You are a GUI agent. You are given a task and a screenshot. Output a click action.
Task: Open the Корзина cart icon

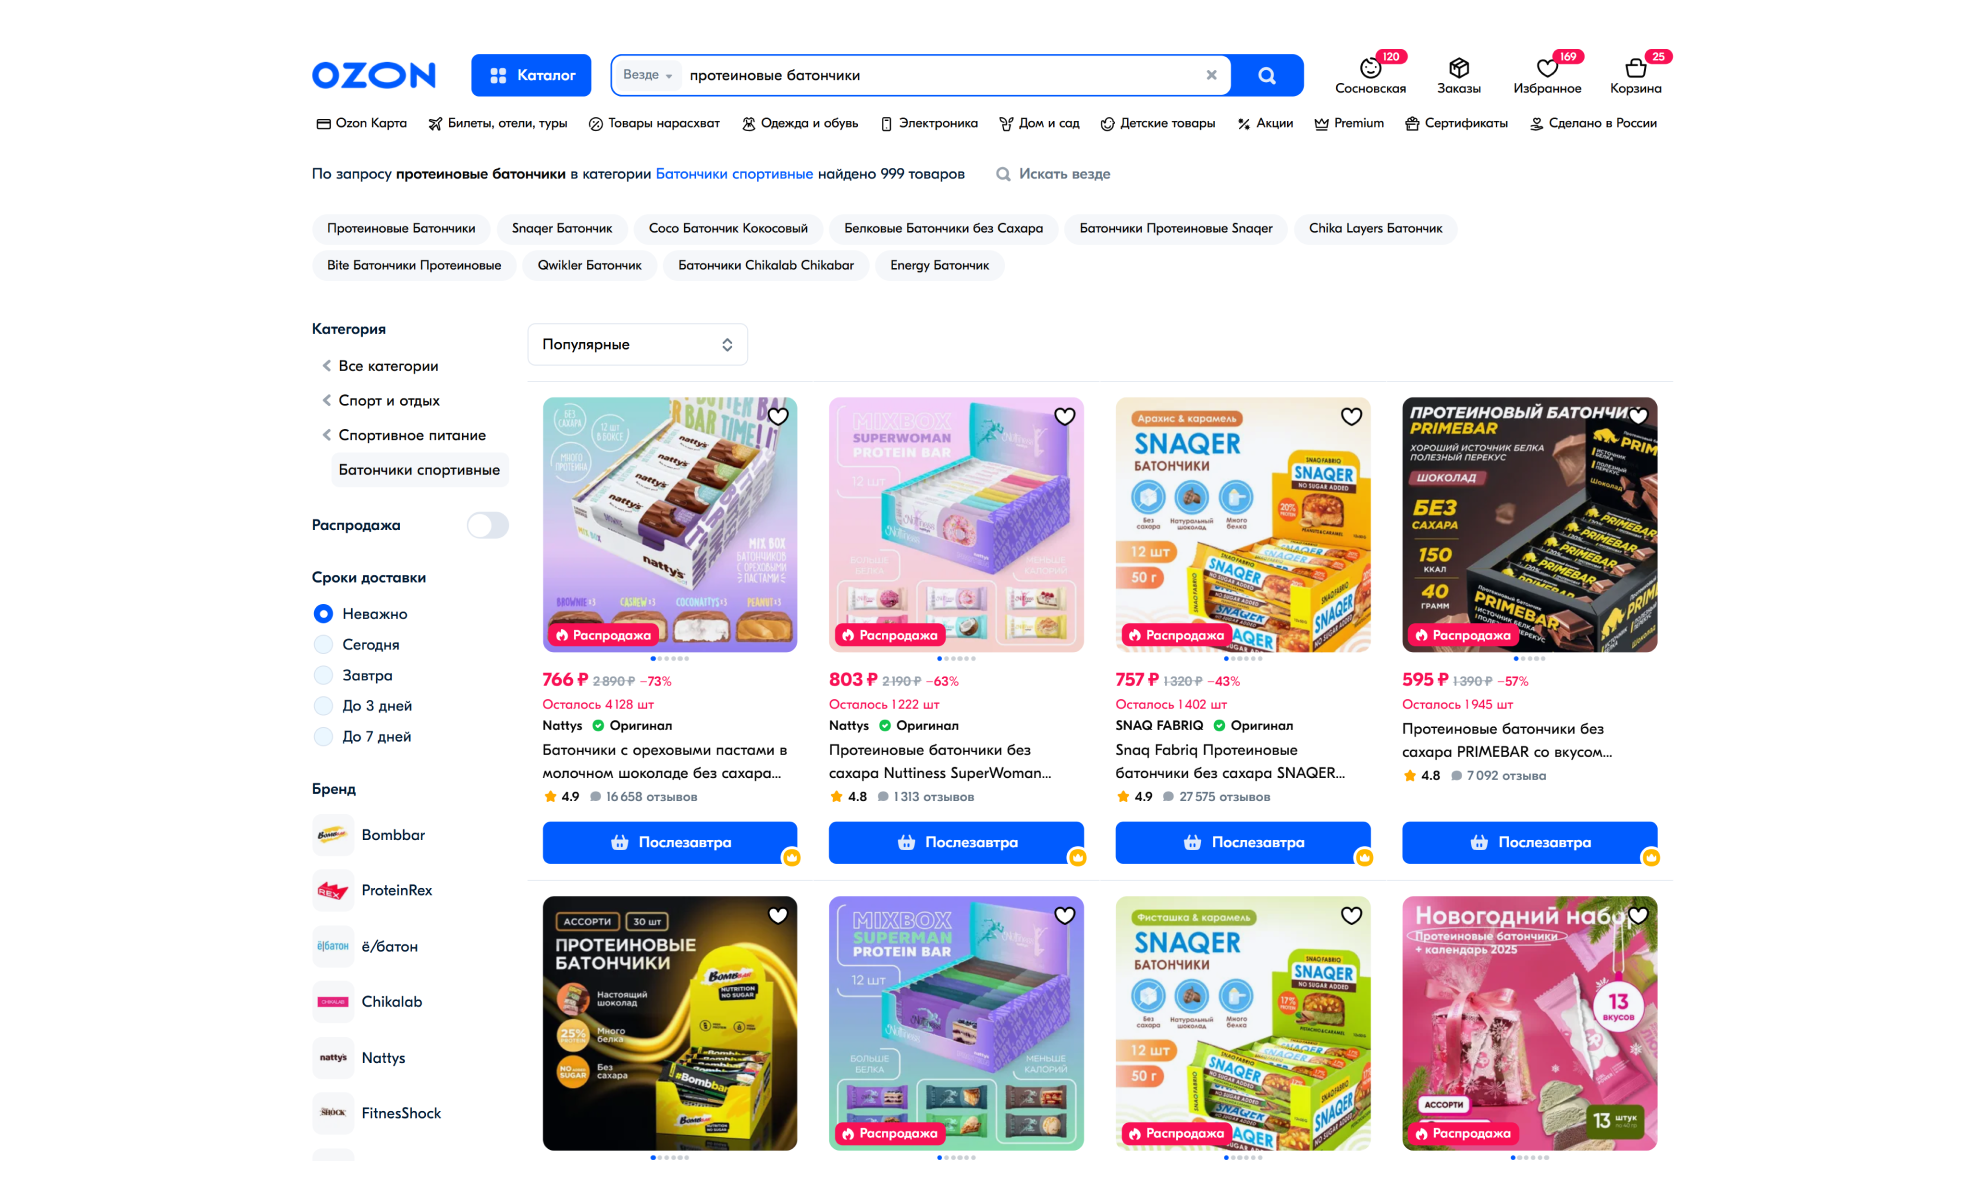pos(1635,68)
